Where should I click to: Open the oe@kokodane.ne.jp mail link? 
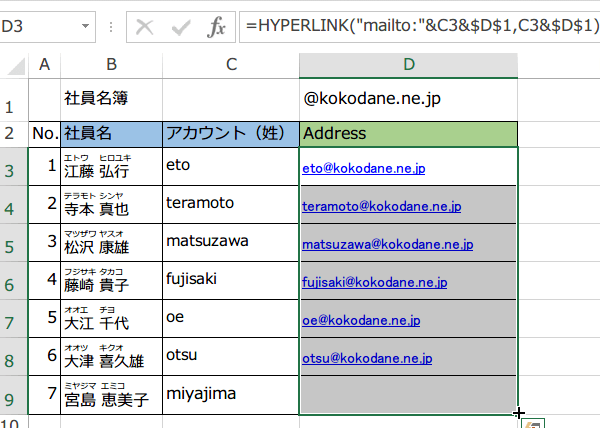click(x=361, y=320)
